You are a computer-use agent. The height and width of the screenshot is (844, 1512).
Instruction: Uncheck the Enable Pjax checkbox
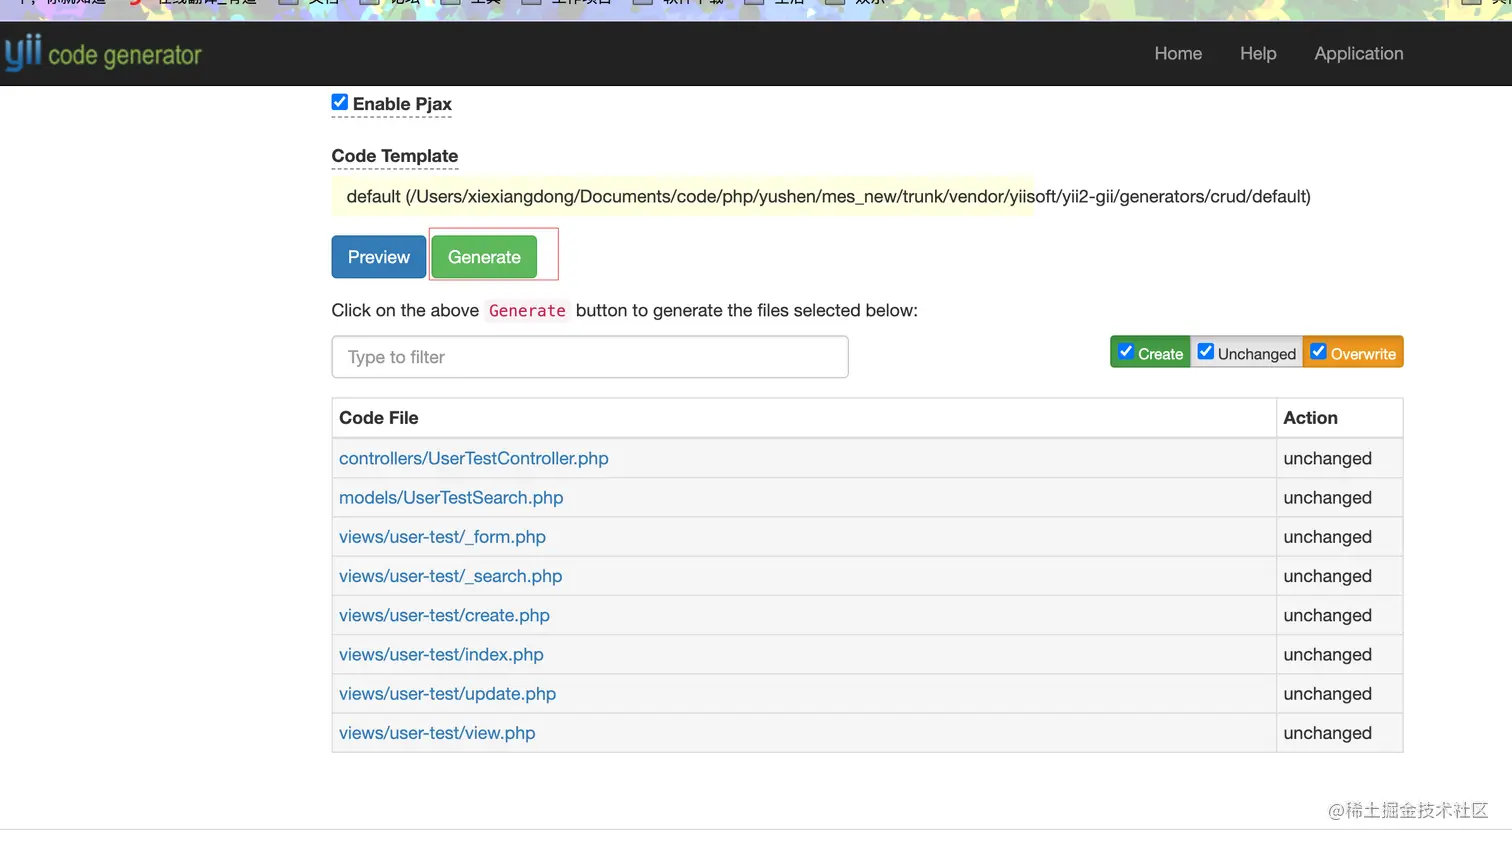340,103
